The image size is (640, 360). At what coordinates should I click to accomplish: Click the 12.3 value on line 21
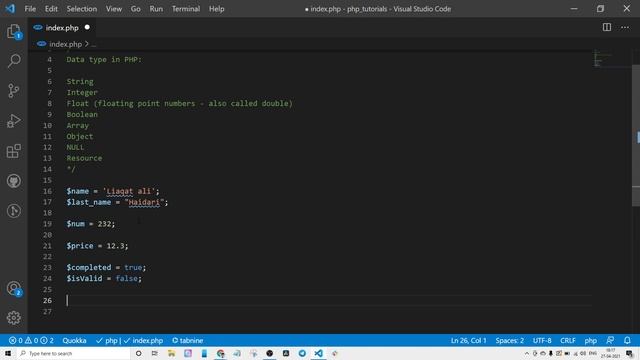[x=116, y=246]
